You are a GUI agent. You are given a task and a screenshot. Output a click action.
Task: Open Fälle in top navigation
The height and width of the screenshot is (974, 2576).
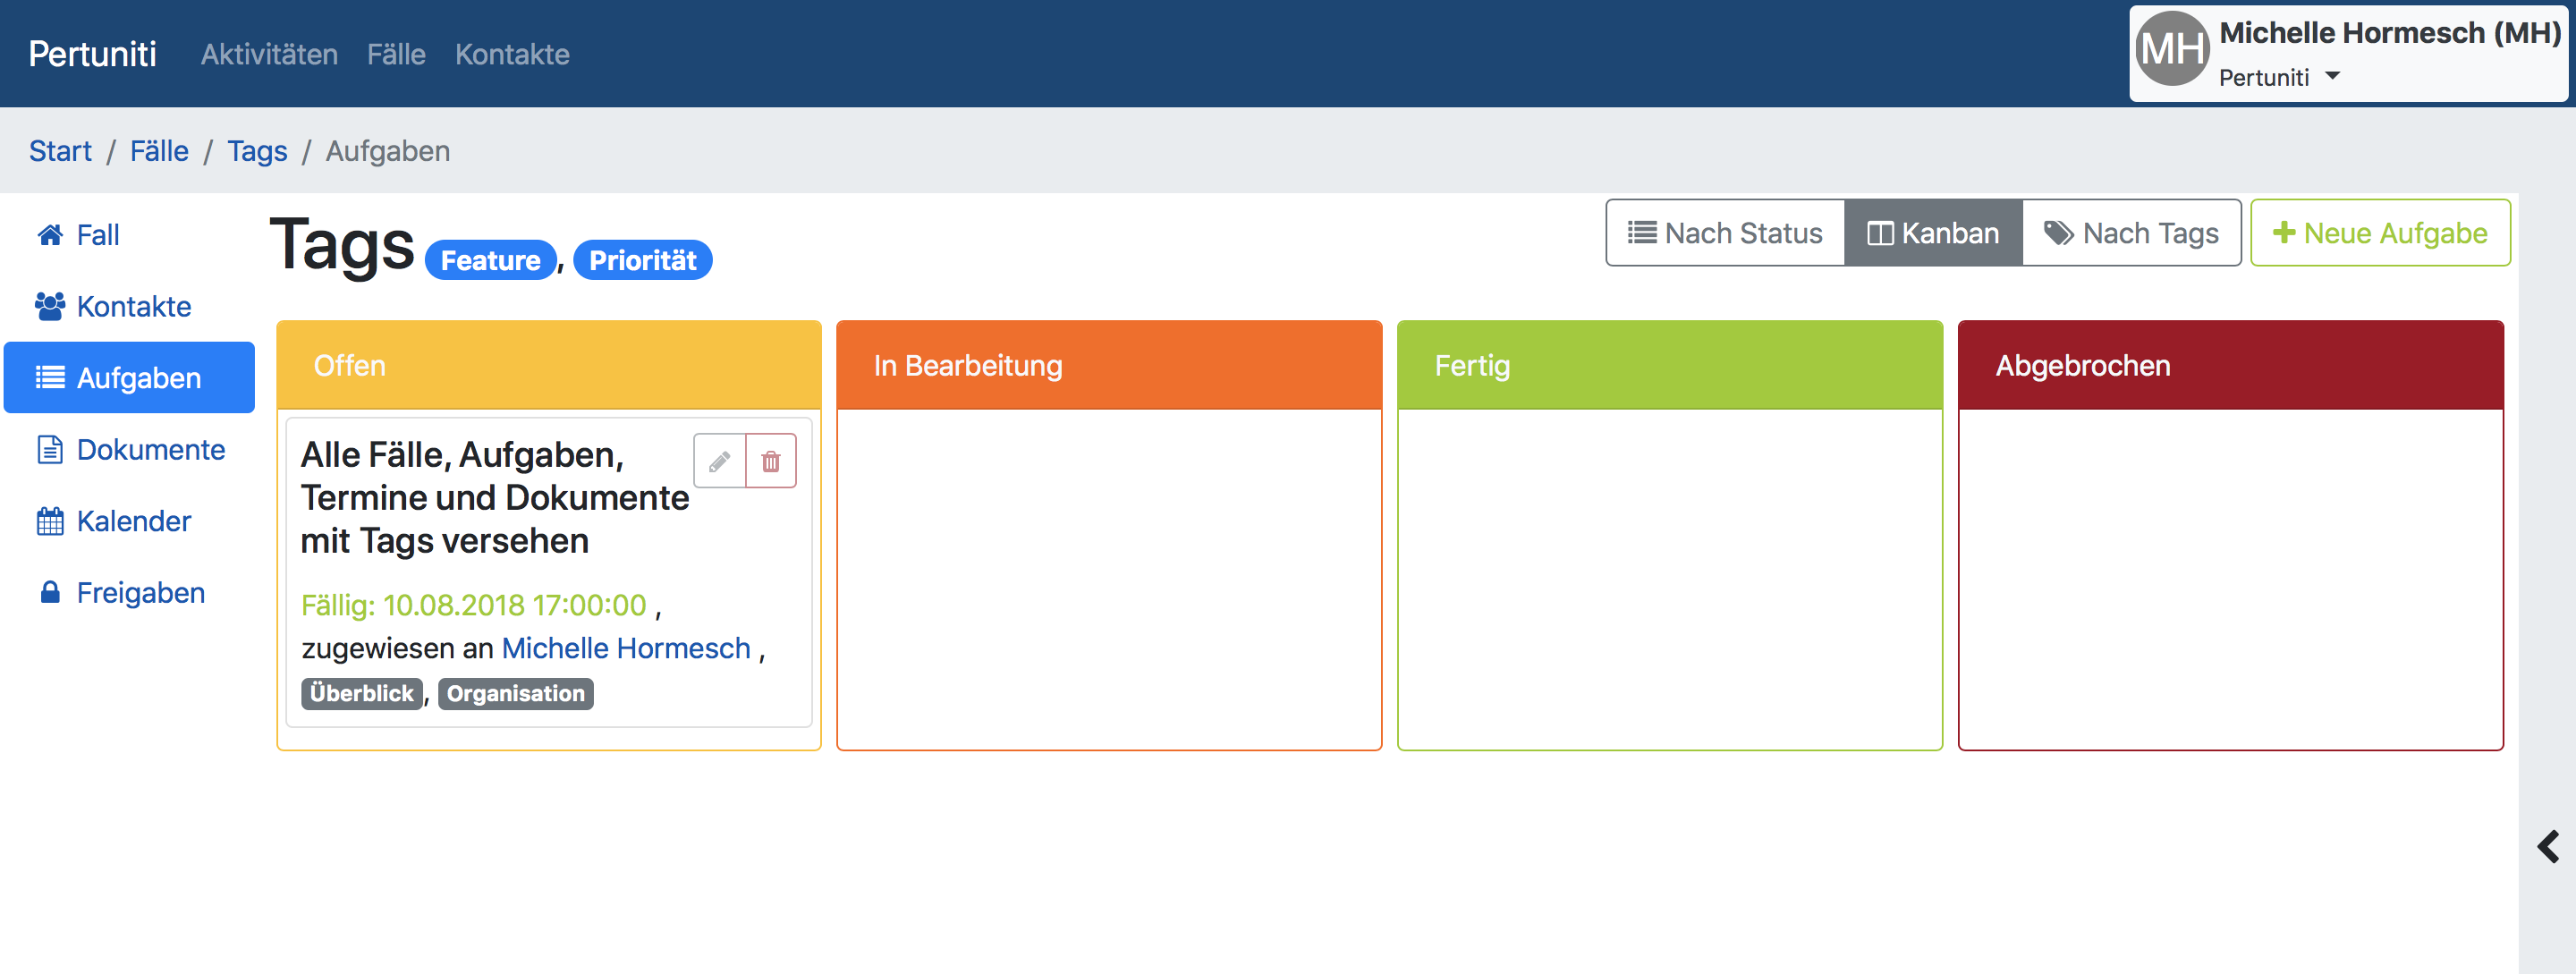point(396,54)
